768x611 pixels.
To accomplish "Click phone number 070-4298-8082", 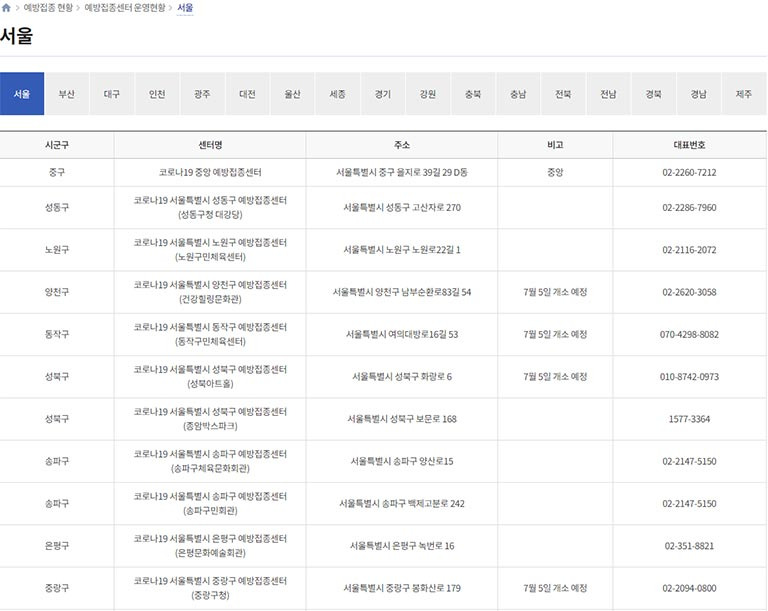I will click(x=689, y=334).
